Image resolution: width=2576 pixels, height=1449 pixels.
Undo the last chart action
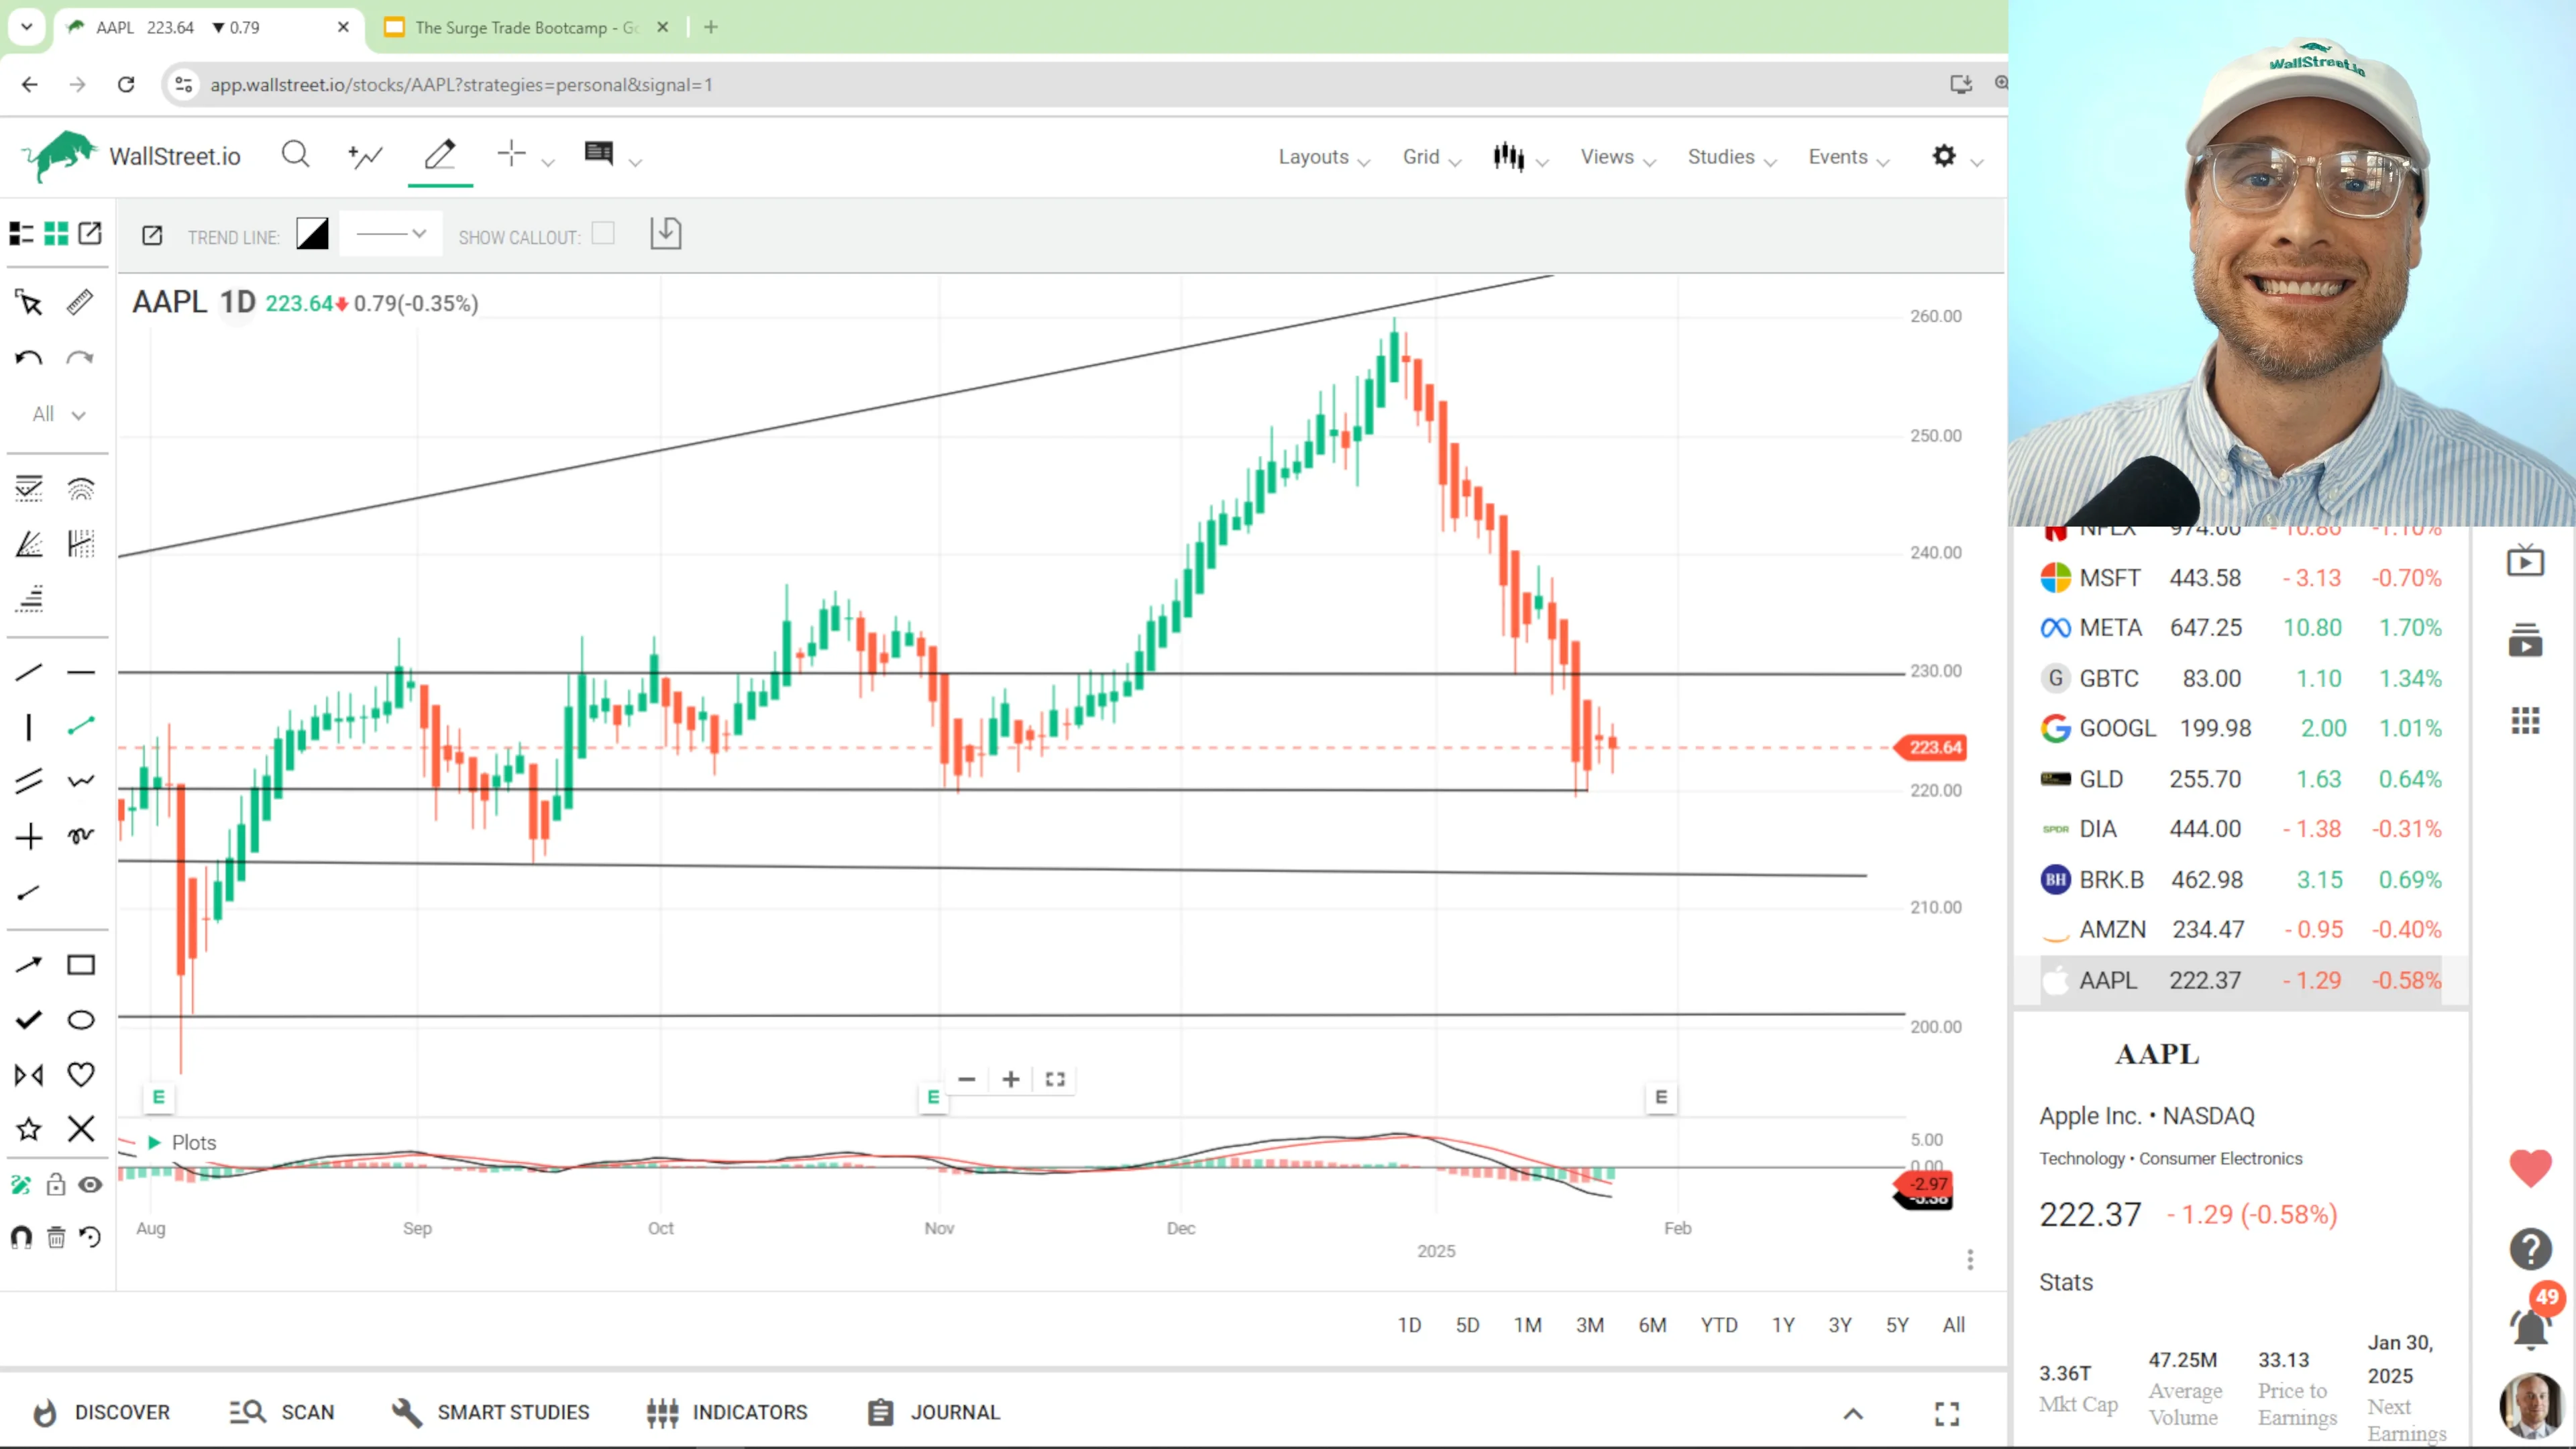(x=28, y=356)
